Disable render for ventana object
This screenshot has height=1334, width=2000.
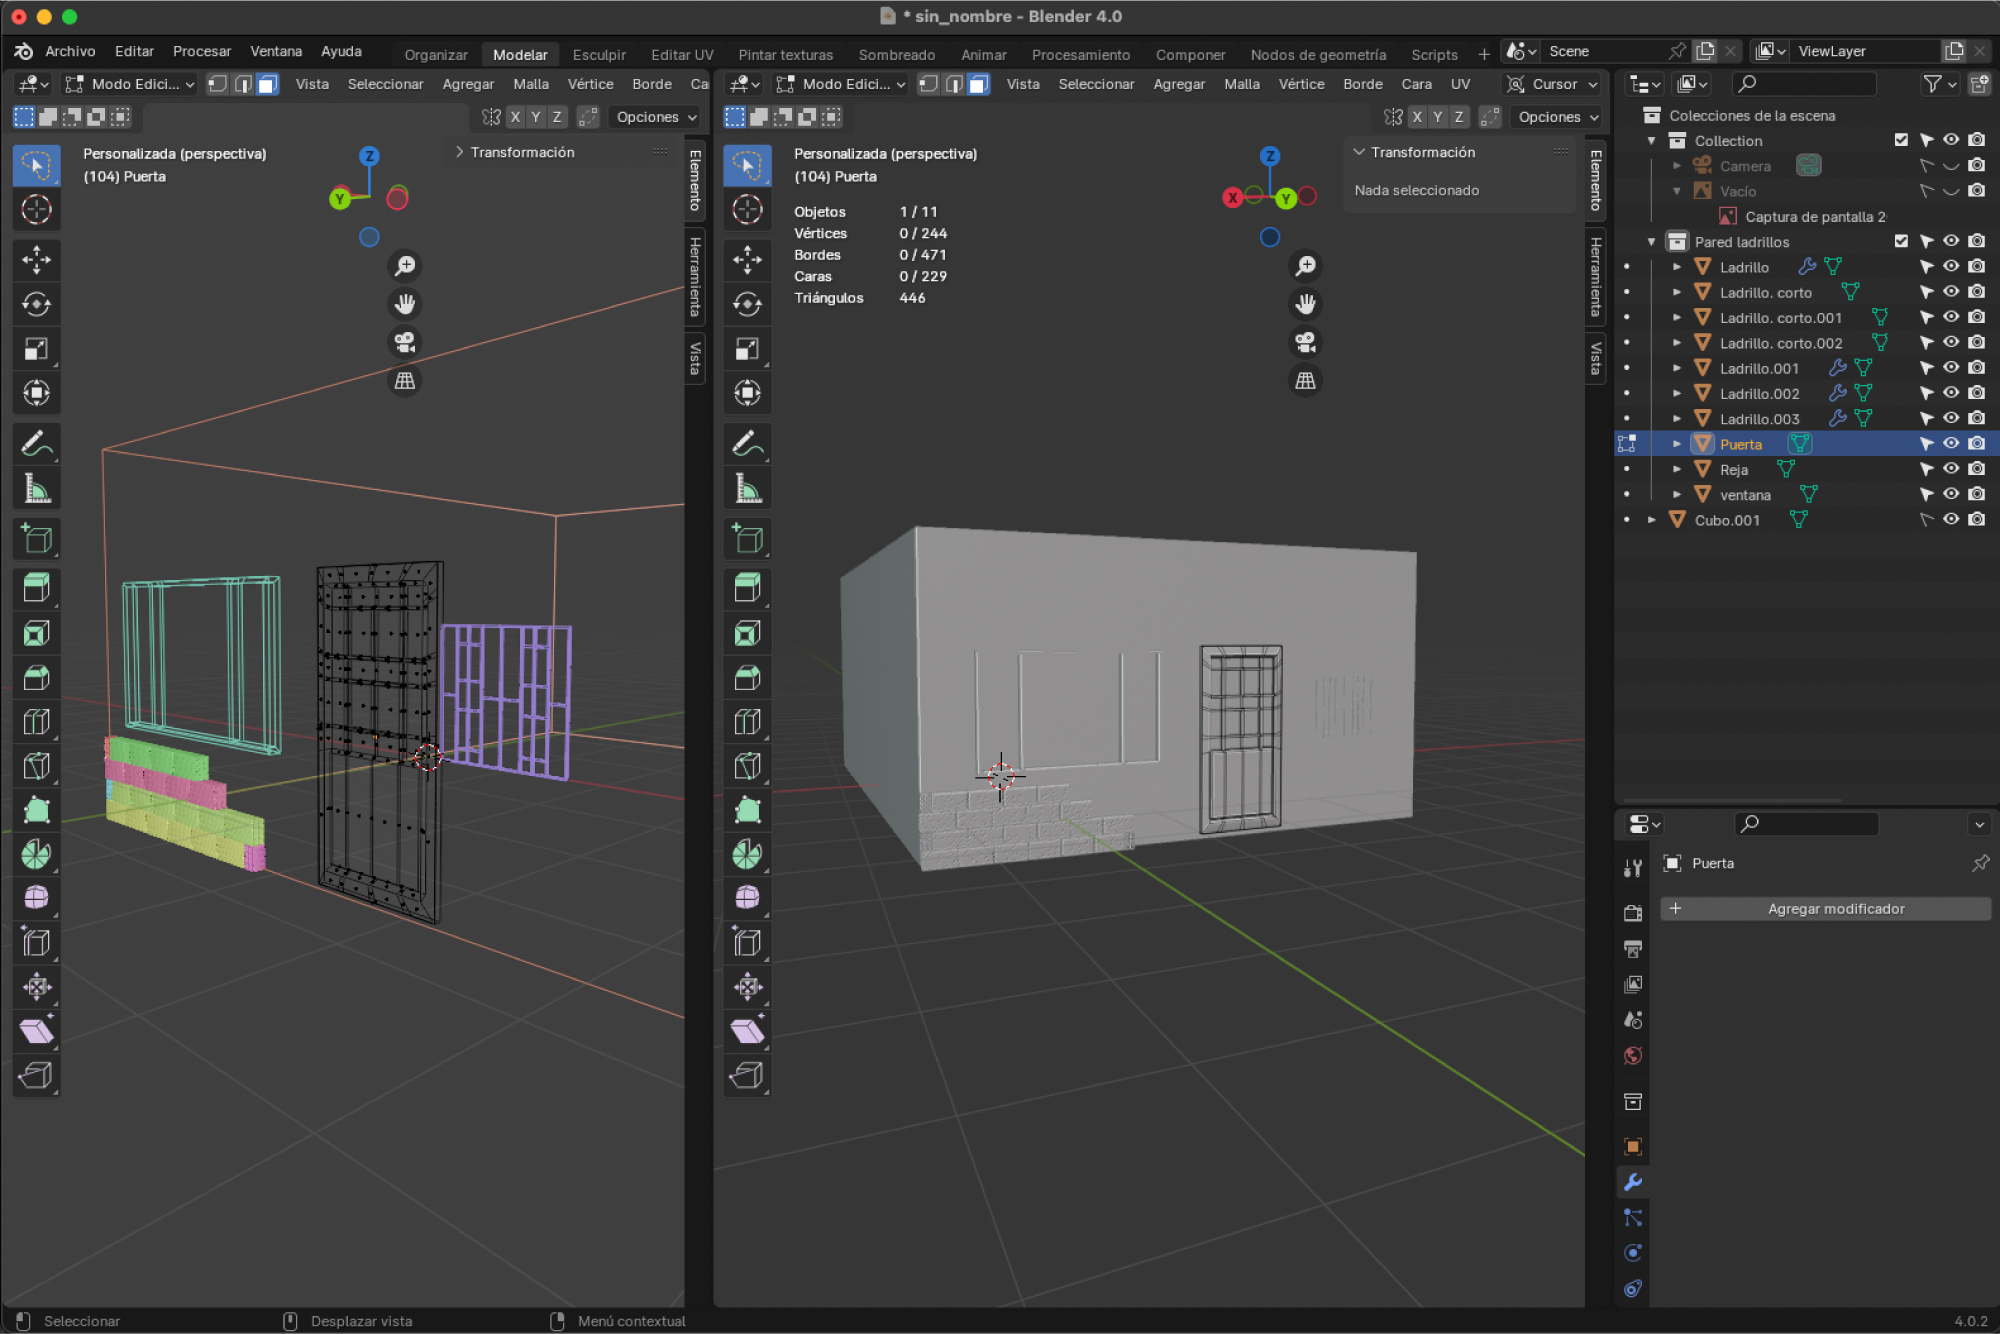click(1976, 494)
